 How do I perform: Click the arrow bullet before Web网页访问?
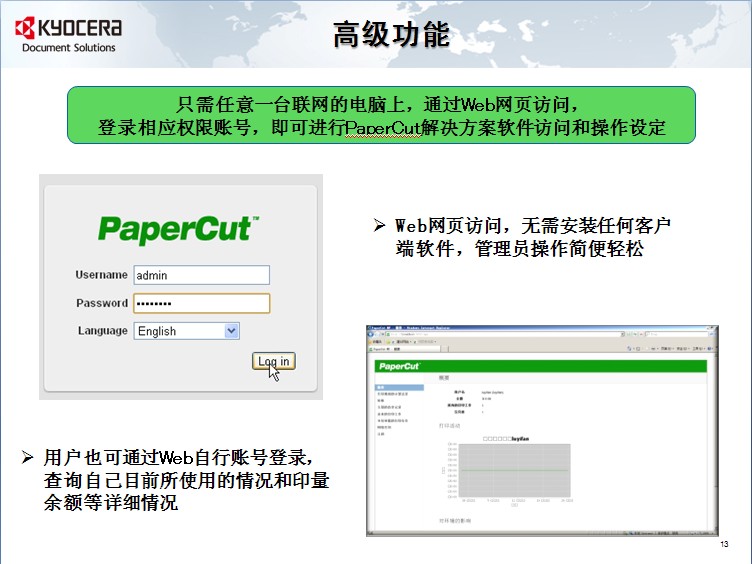pos(379,226)
